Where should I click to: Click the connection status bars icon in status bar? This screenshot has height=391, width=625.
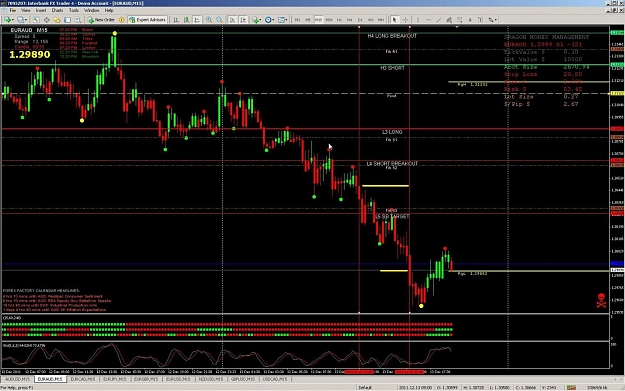point(571,387)
